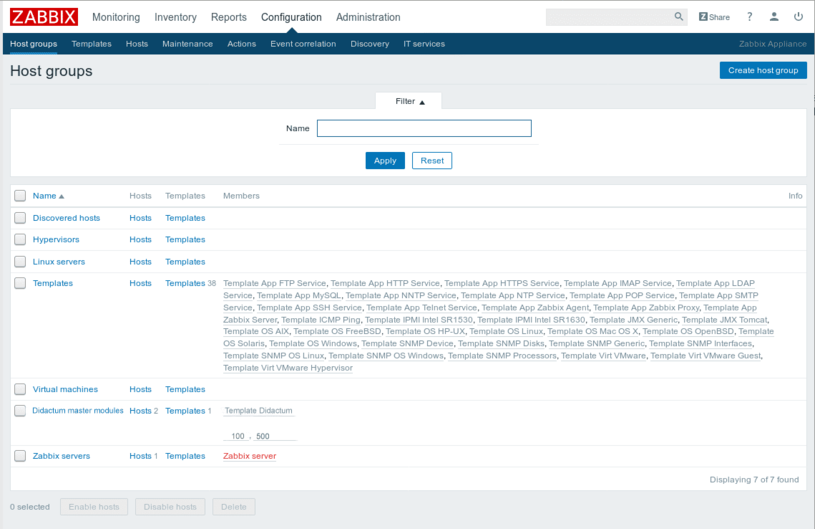Open Didactum master modules group
The image size is (815, 529).
tap(78, 411)
